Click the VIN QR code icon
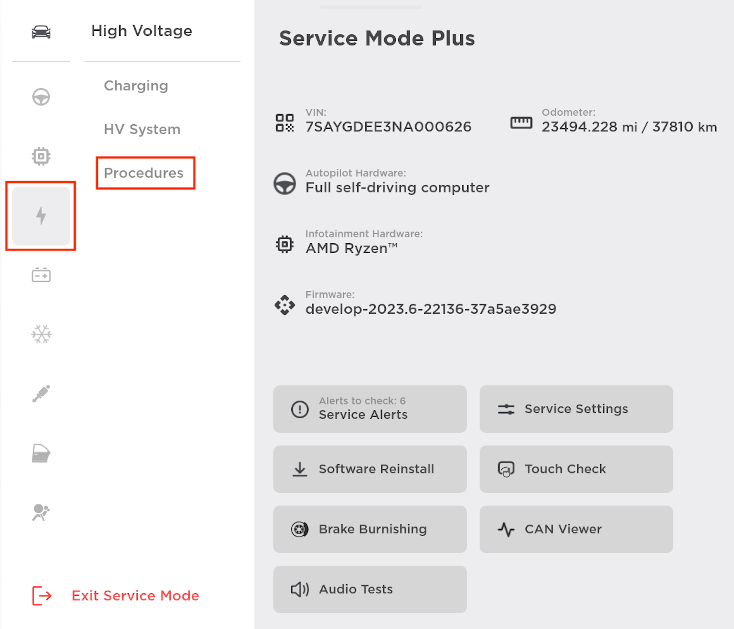The image size is (734, 629). 285,123
